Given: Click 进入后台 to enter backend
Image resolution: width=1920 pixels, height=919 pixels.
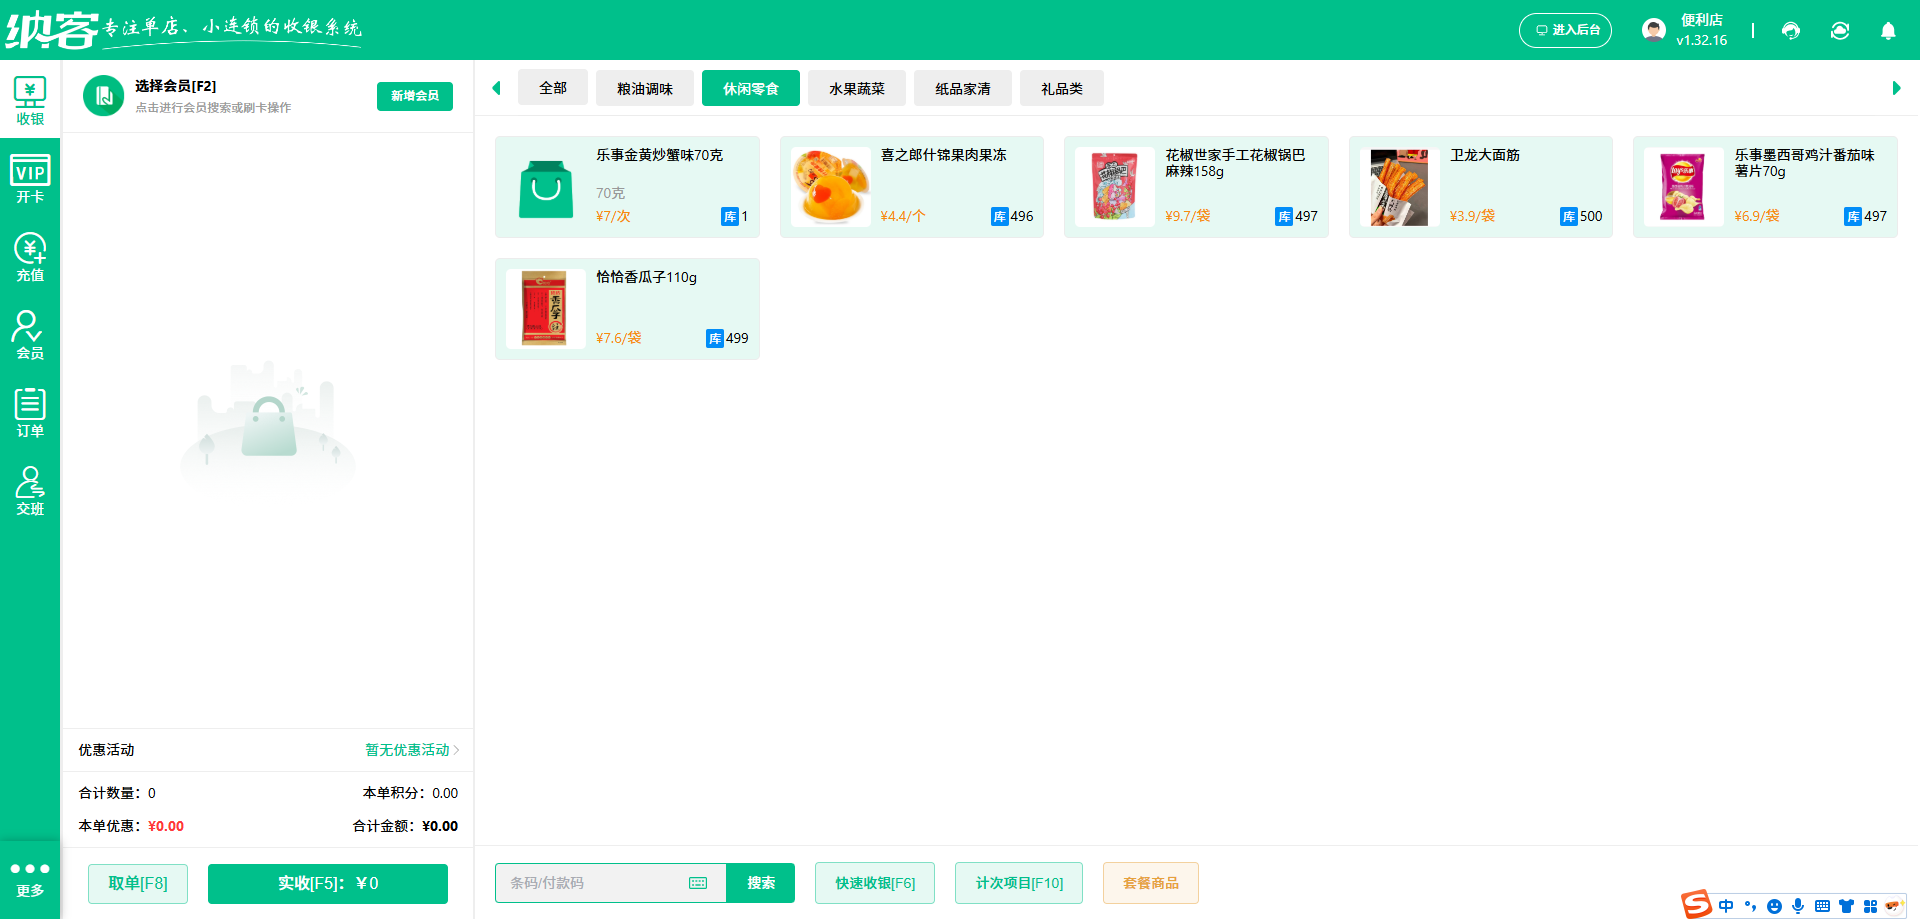Looking at the screenshot, I should tap(1565, 30).
